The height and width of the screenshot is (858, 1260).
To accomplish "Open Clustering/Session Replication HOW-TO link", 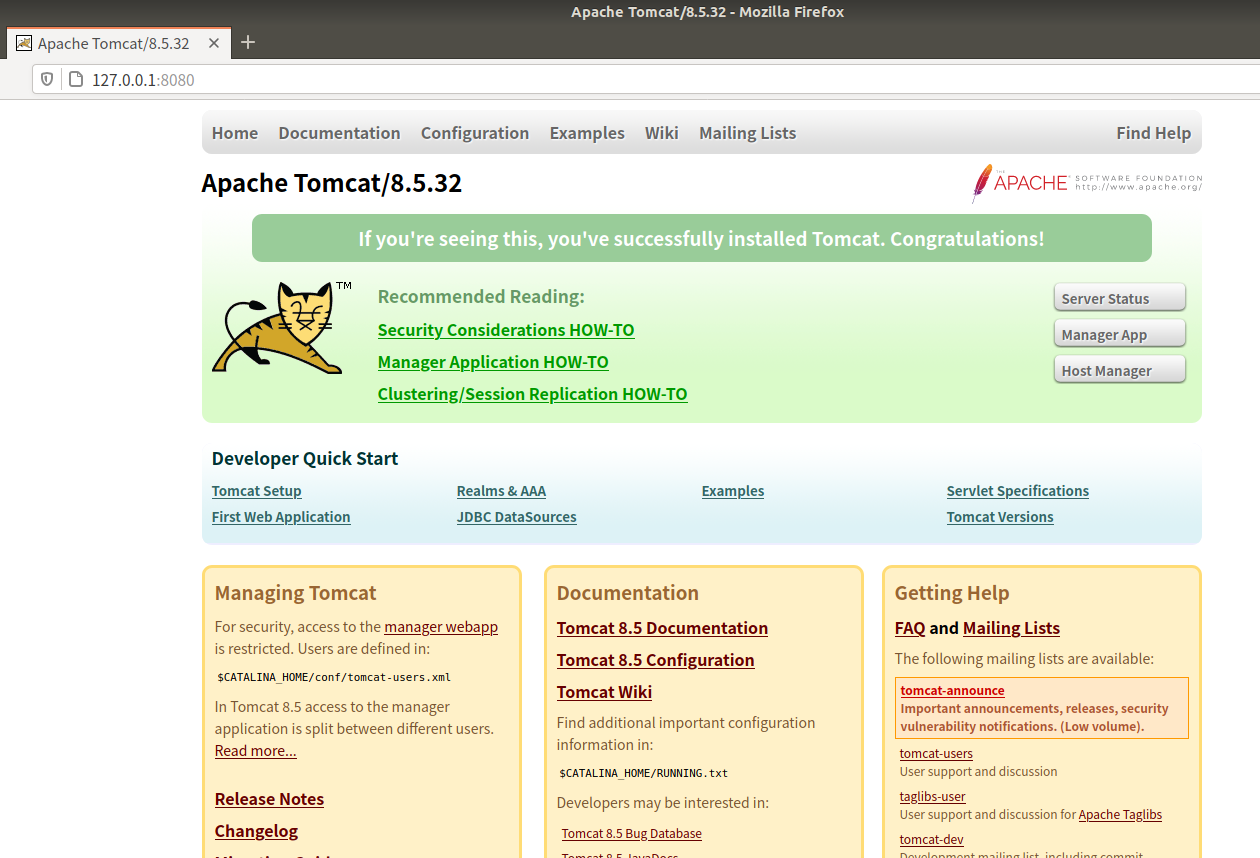I will tap(533, 394).
